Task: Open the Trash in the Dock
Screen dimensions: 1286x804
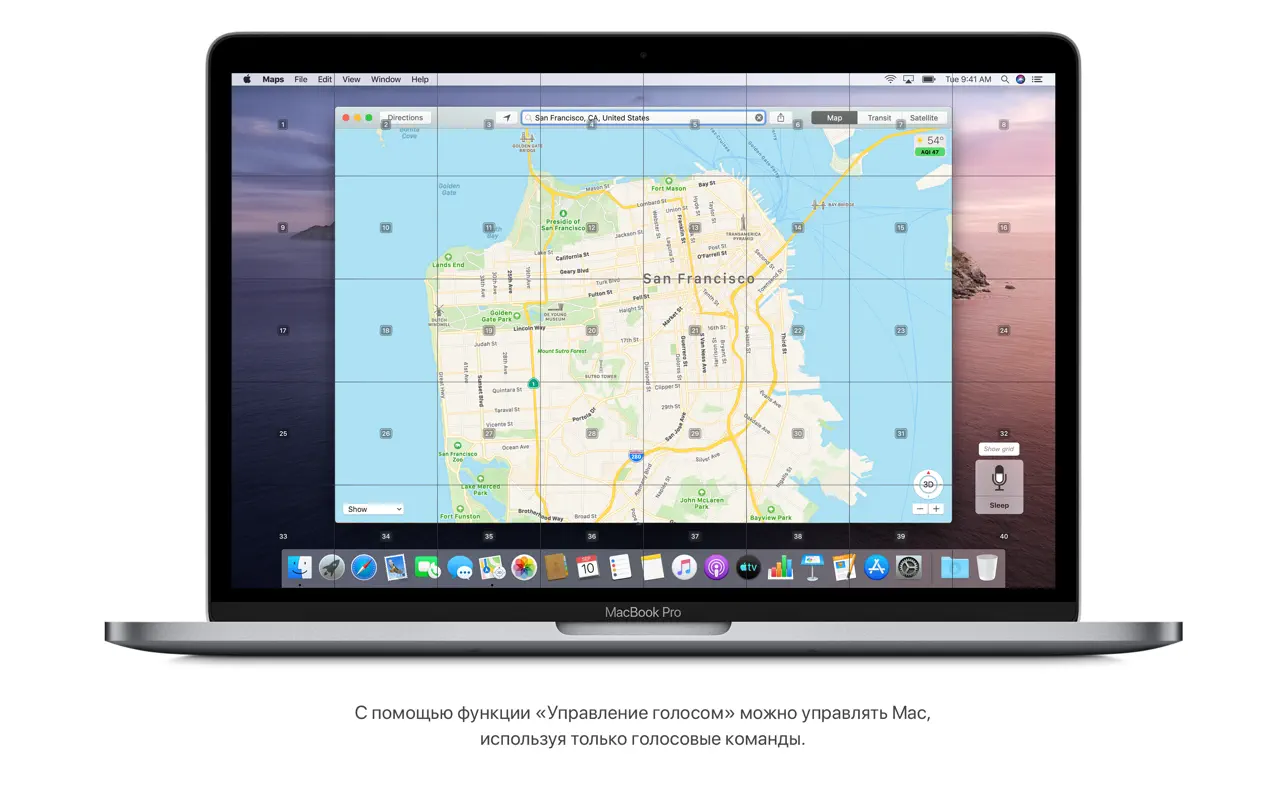Action: (x=987, y=568)
